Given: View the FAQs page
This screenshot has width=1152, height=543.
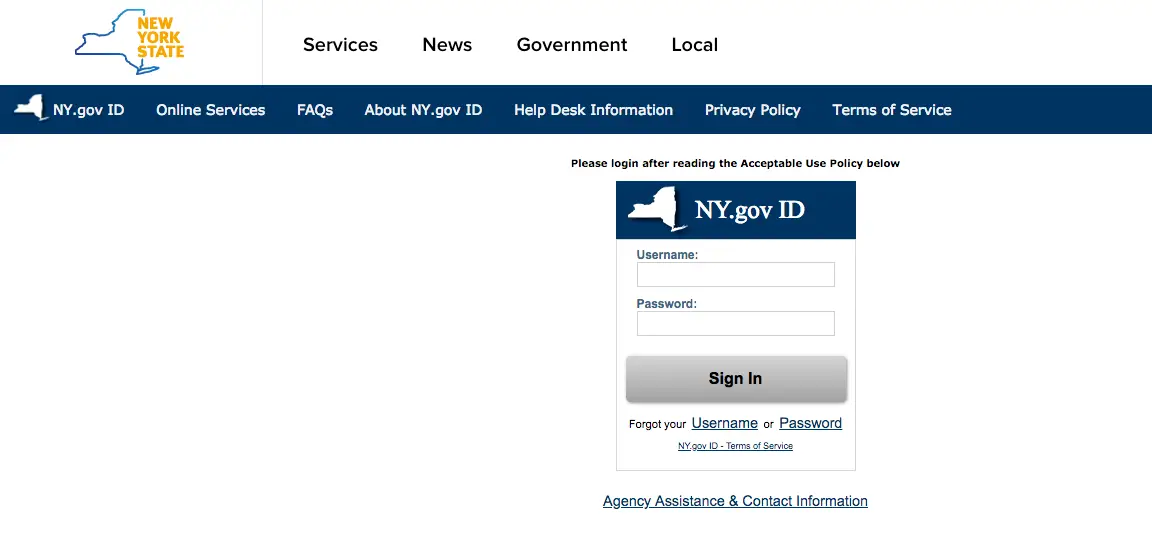Looking at the screenshot, I should (315, 110).
